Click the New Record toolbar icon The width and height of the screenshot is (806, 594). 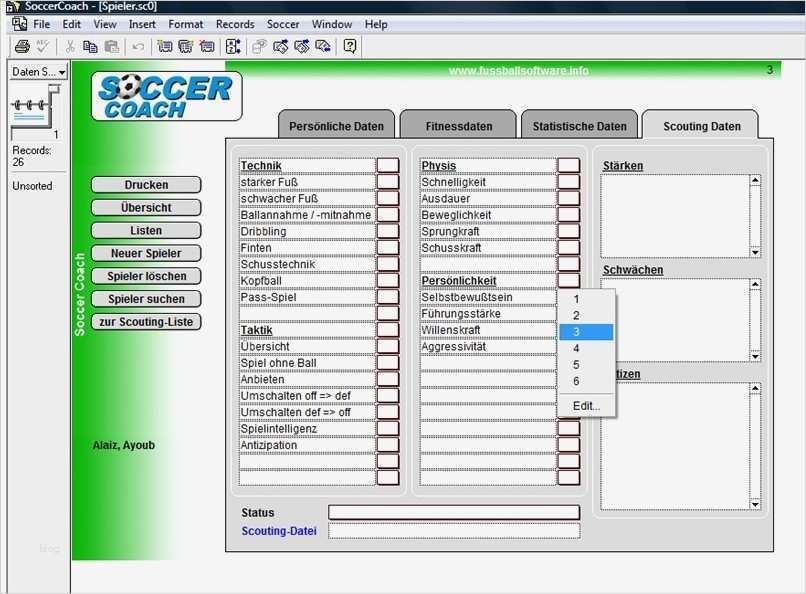tap(164, 47)
